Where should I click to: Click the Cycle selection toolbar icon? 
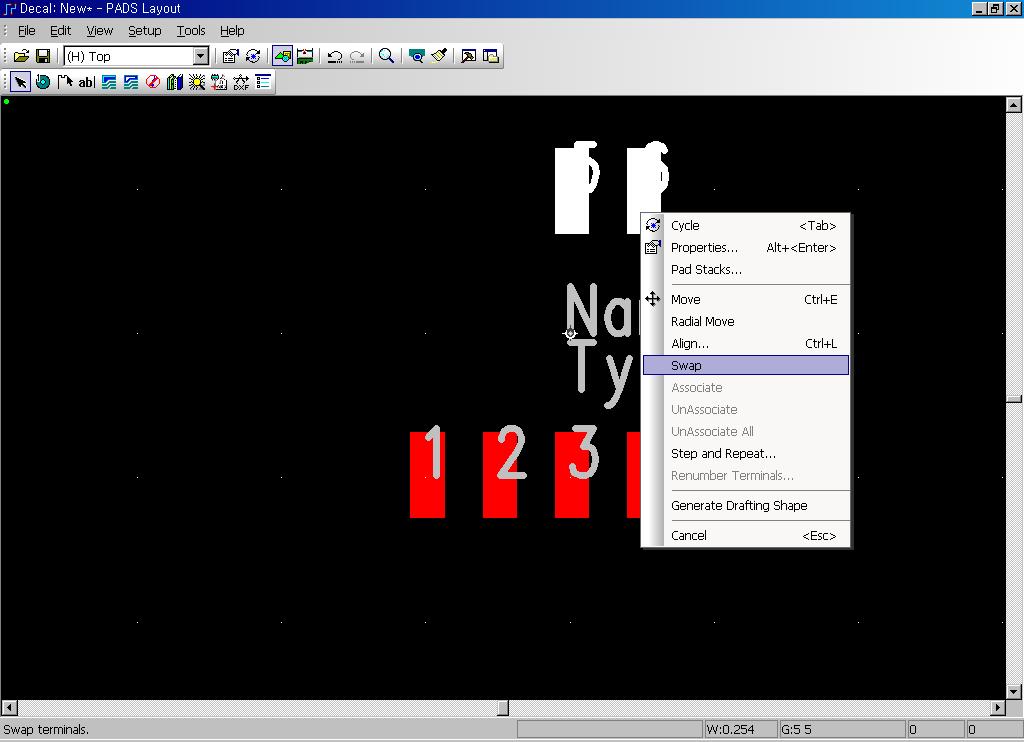click(x=253, y=56)
